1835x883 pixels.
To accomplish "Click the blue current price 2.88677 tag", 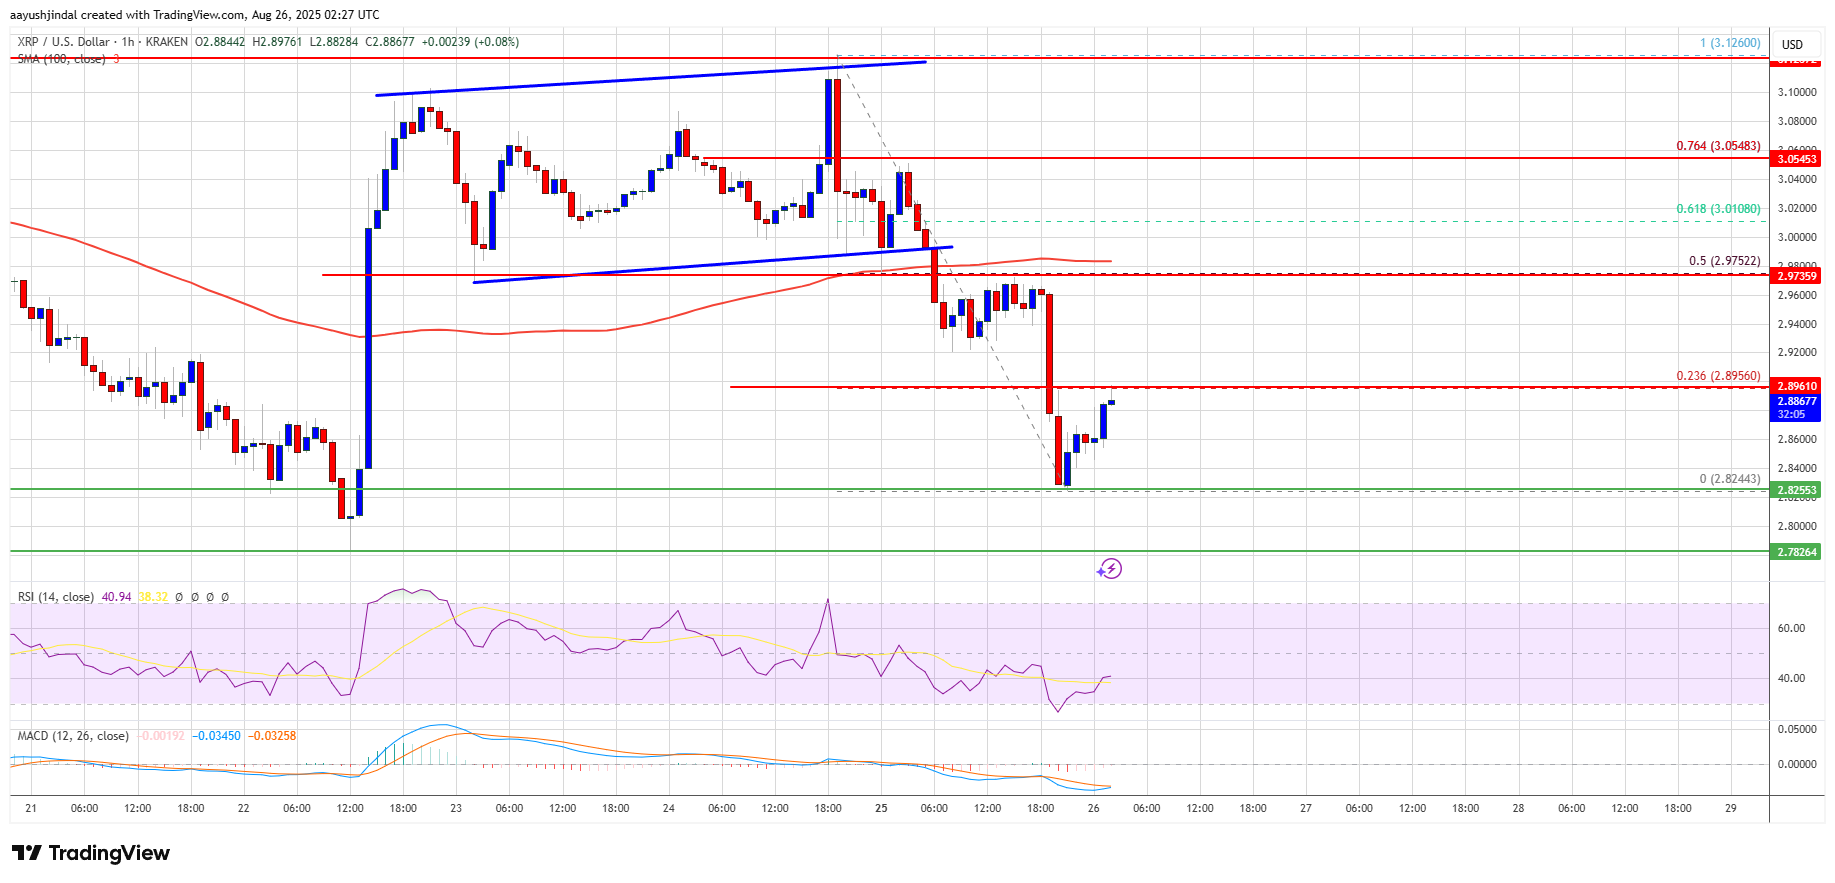I will (1796, 401).
